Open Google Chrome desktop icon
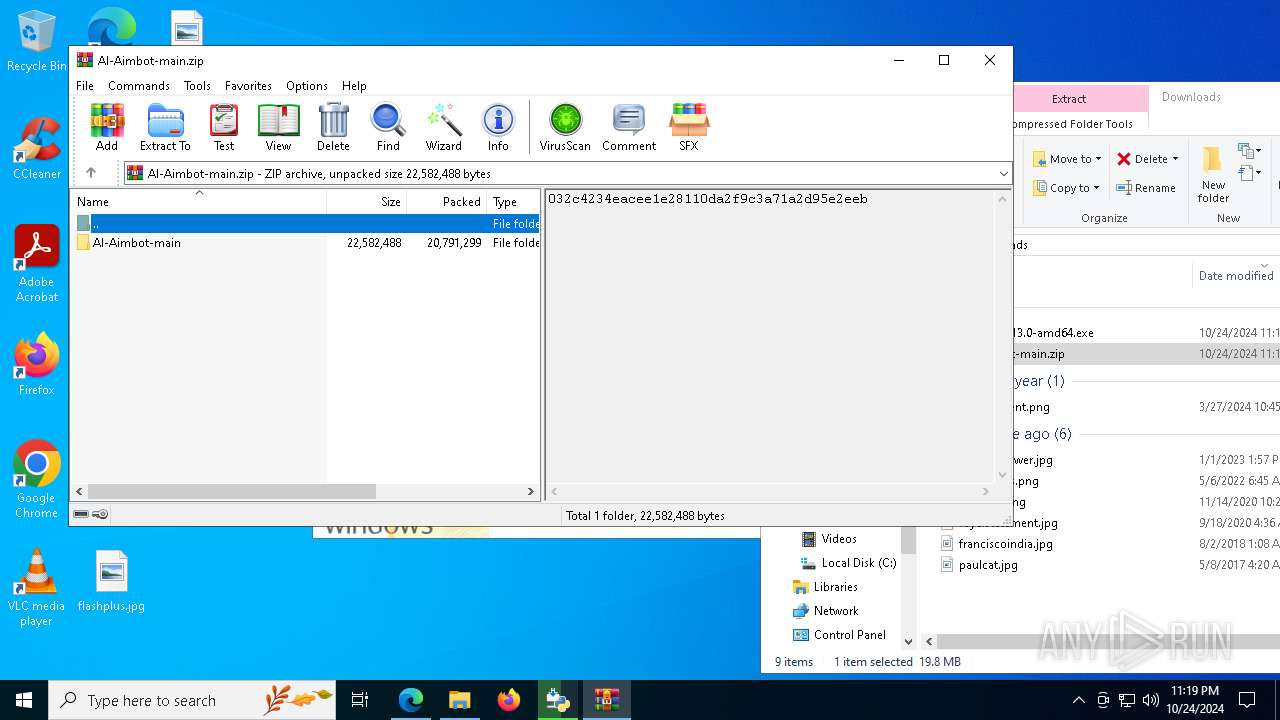This screenshot has width=1280, height=720. [37, 480]
